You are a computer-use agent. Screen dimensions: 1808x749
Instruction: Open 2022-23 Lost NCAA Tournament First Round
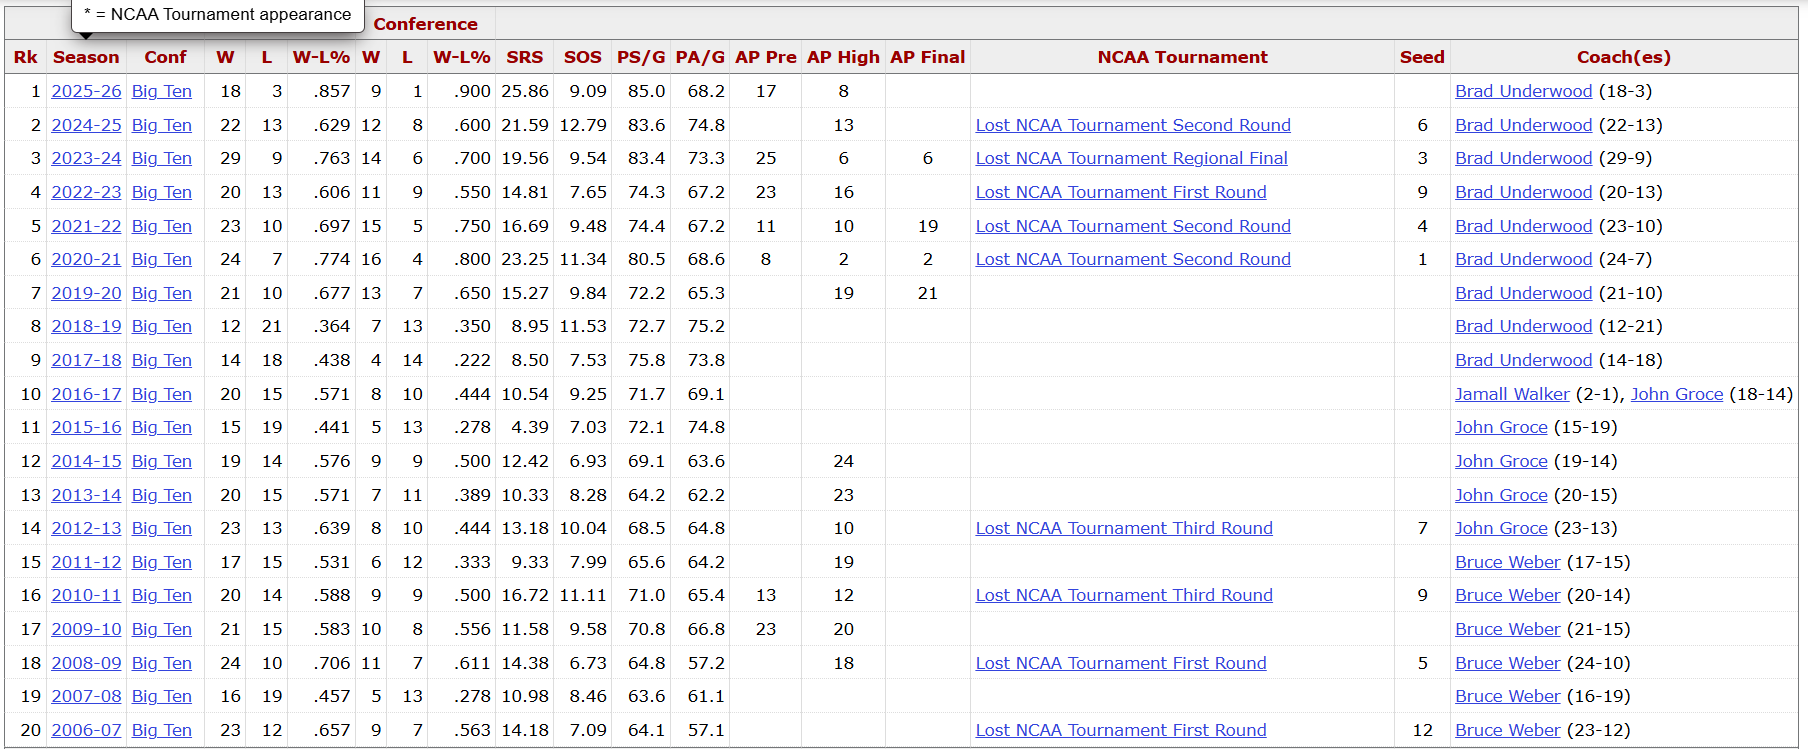tap(1120, 192)
